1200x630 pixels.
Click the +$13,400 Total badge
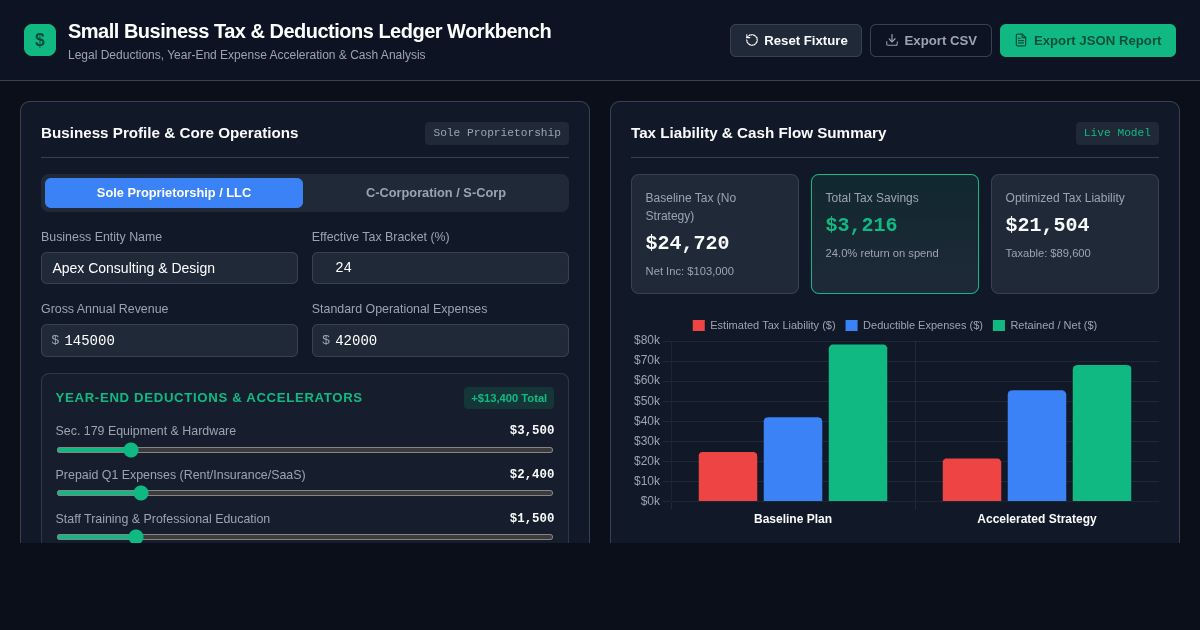[509, 398]
